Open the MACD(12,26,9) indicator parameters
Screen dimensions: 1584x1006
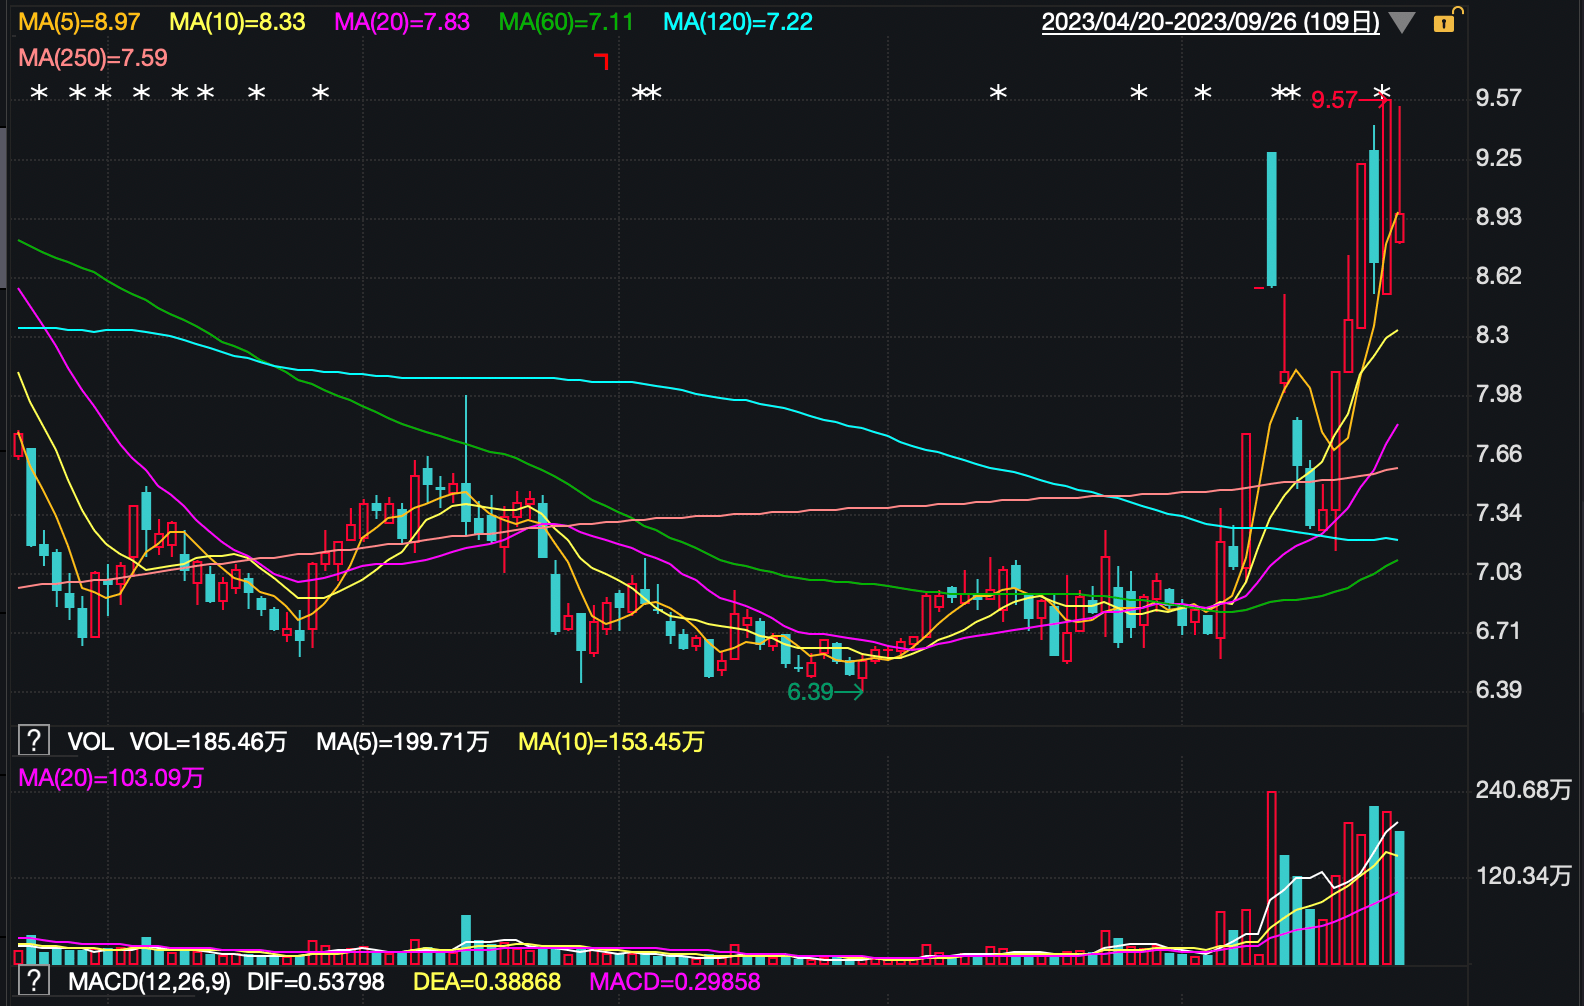coord(149,982)
